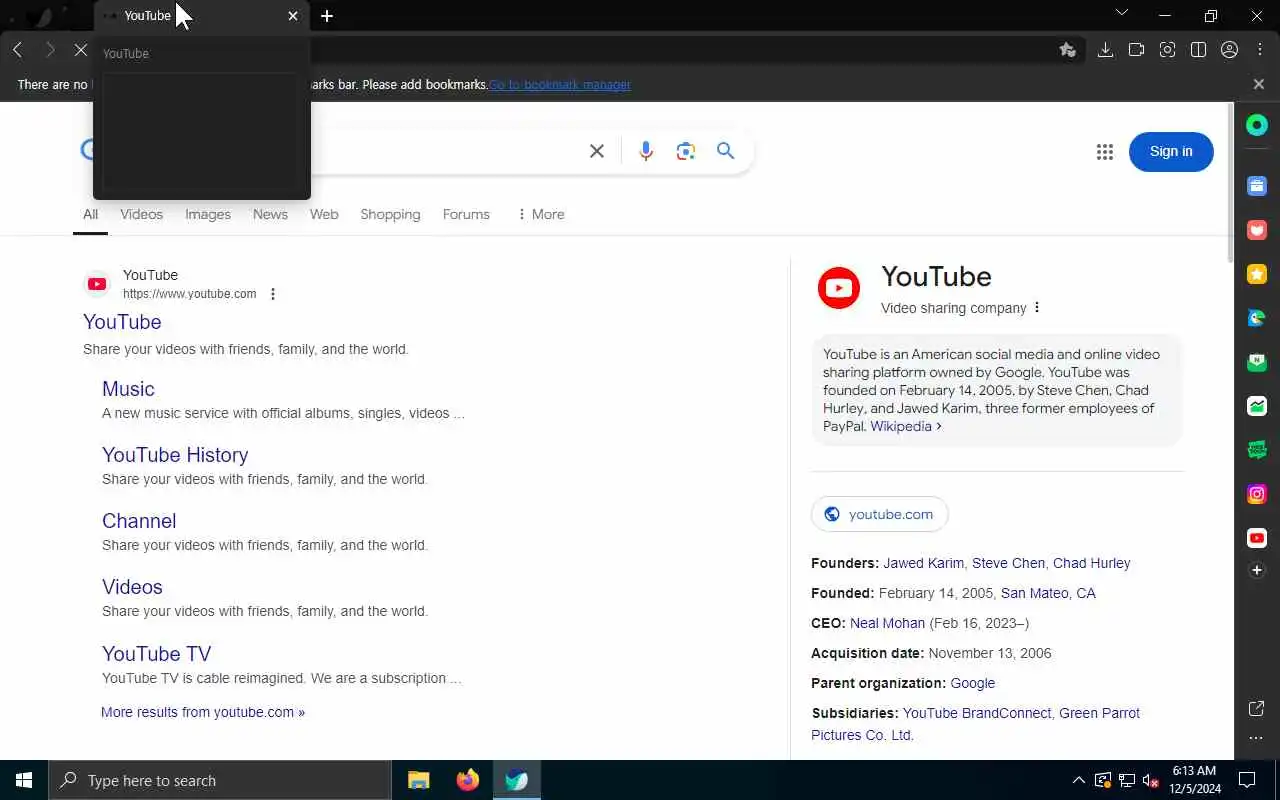The height and width of the screenshot is (800, 1280).
Task: Open the user profile icon
Action: [x=1229, y=50]
